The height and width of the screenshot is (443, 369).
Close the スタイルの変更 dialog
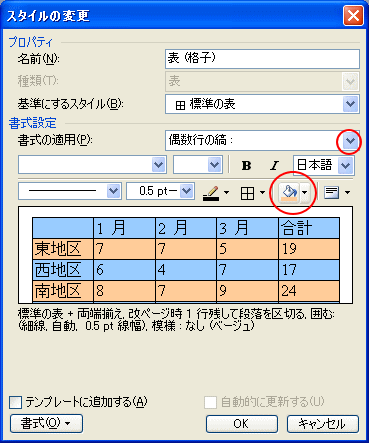(353, 16)
